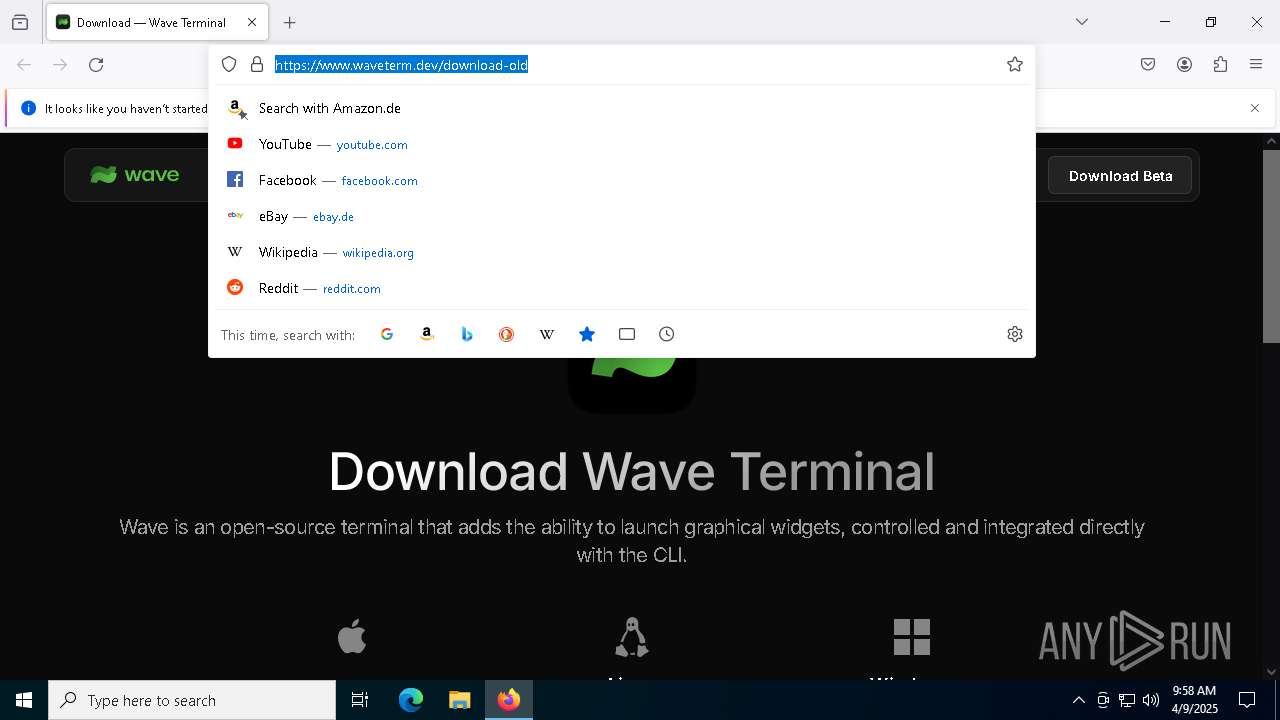
Task: Click Firefox taskbar icon
Action: 509,700
